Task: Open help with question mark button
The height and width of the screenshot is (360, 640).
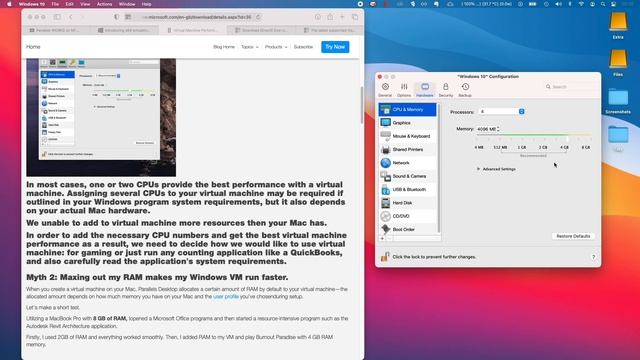Action: click(593, 257)
